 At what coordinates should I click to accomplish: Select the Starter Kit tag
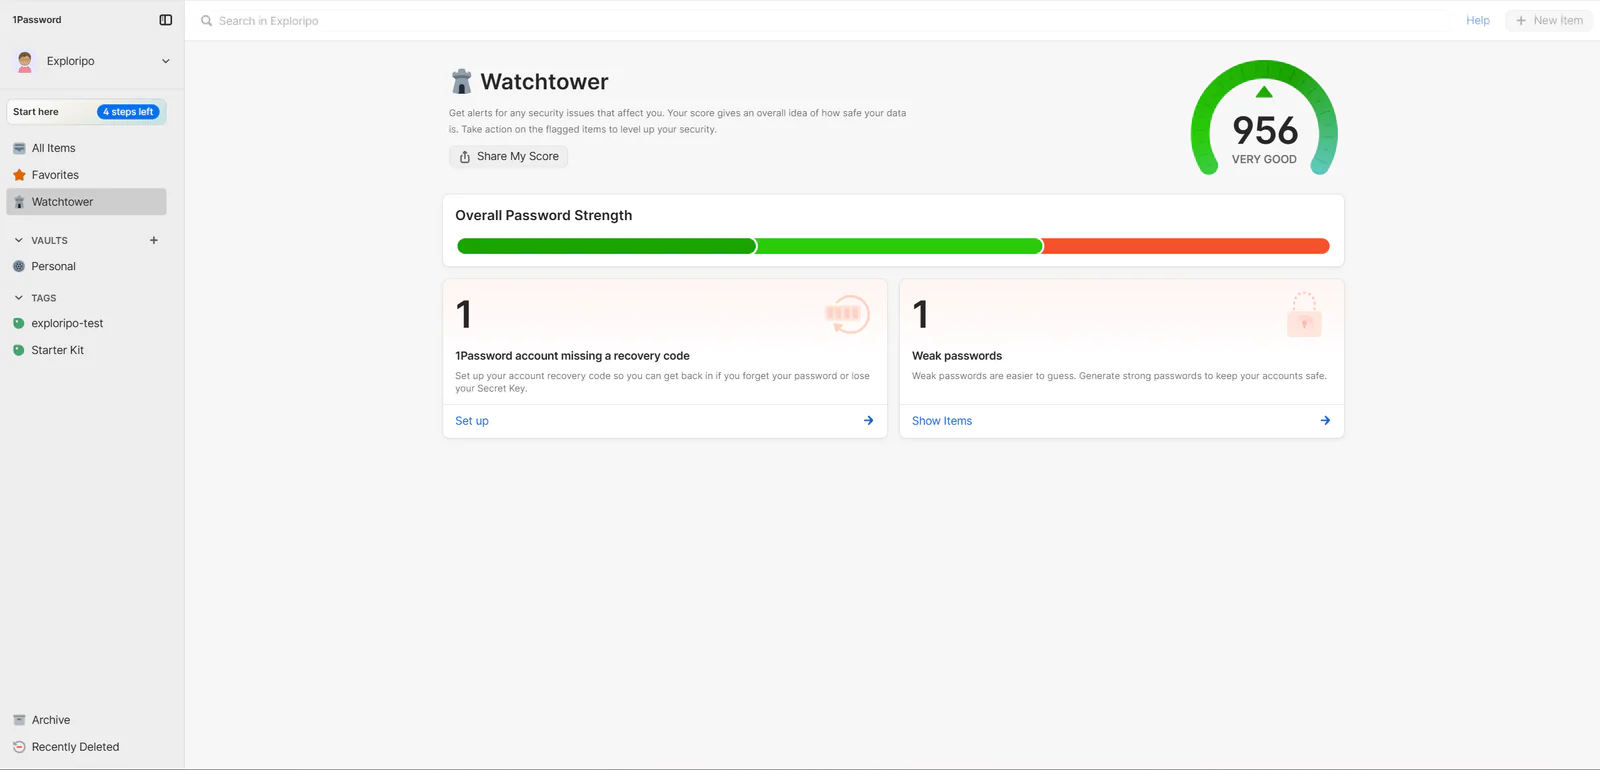[x=86, y=350]
